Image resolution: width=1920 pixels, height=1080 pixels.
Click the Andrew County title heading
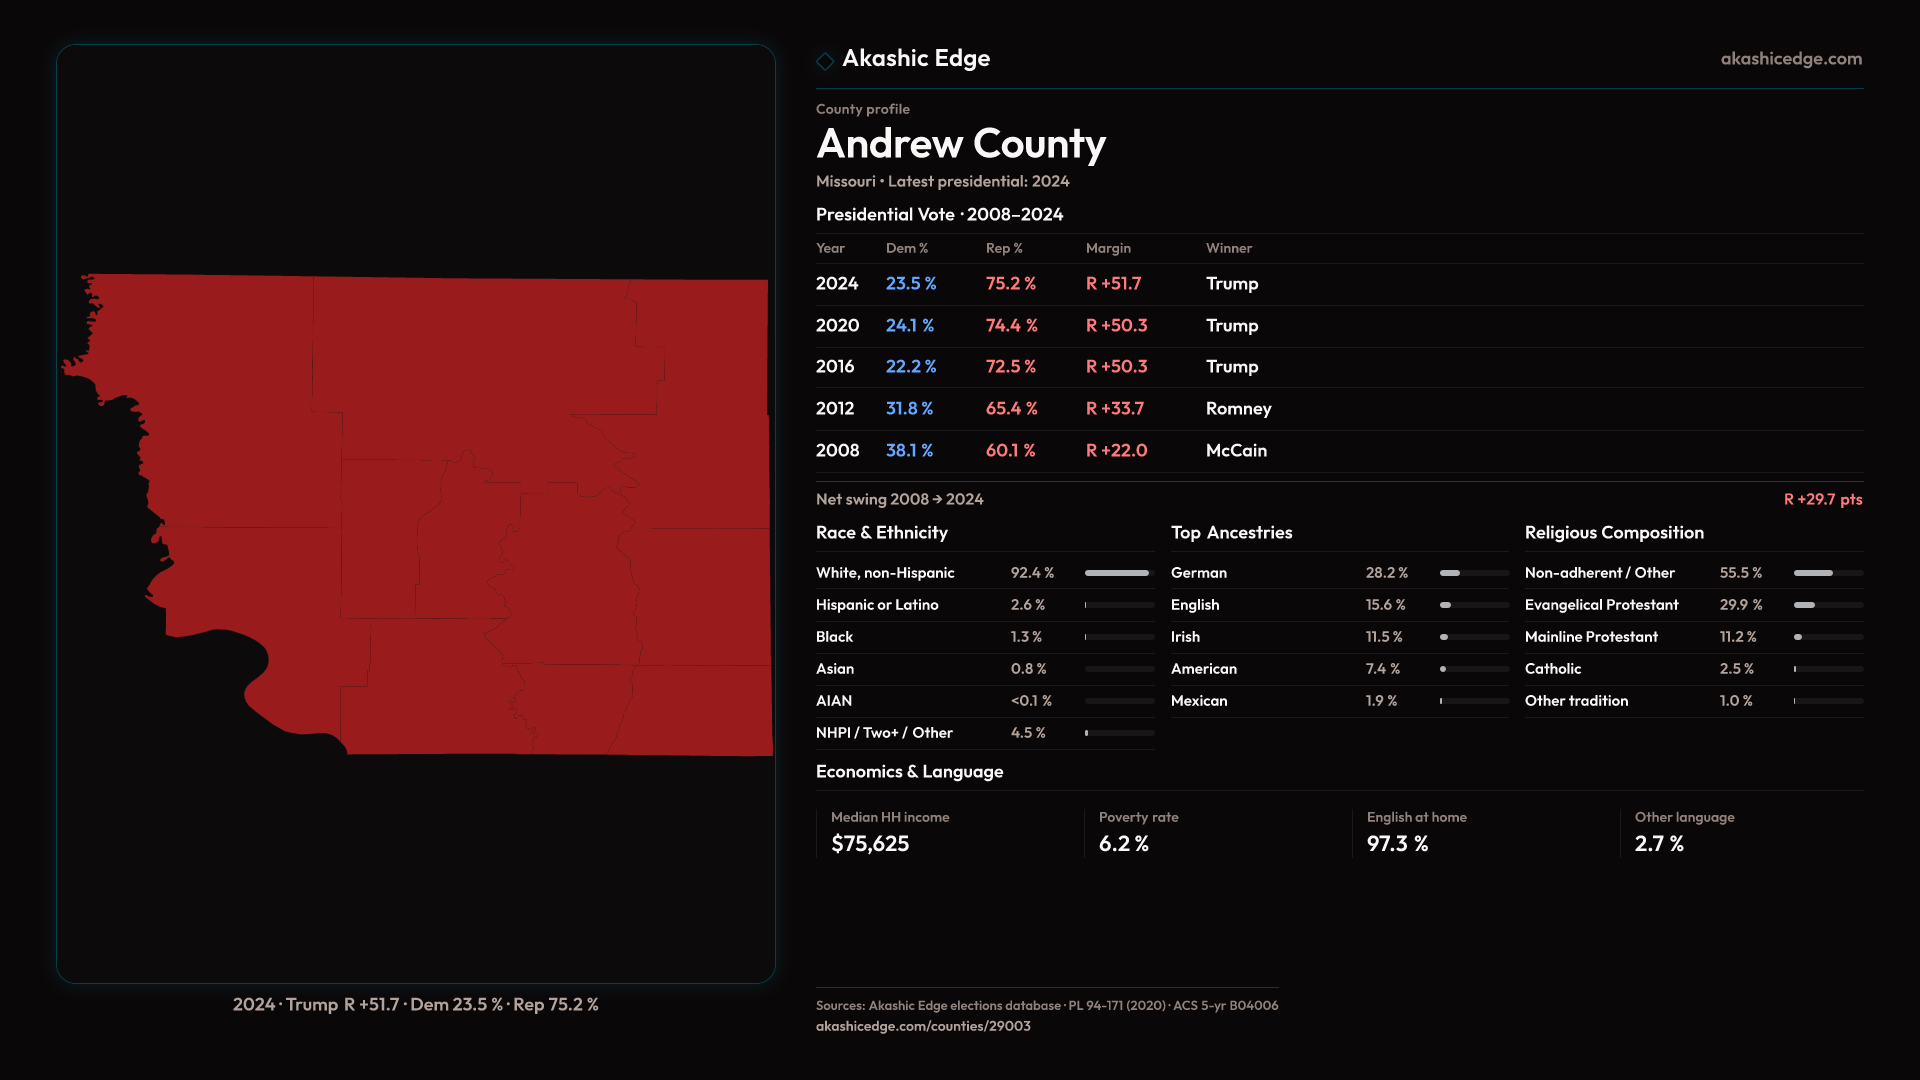point(960,144)
